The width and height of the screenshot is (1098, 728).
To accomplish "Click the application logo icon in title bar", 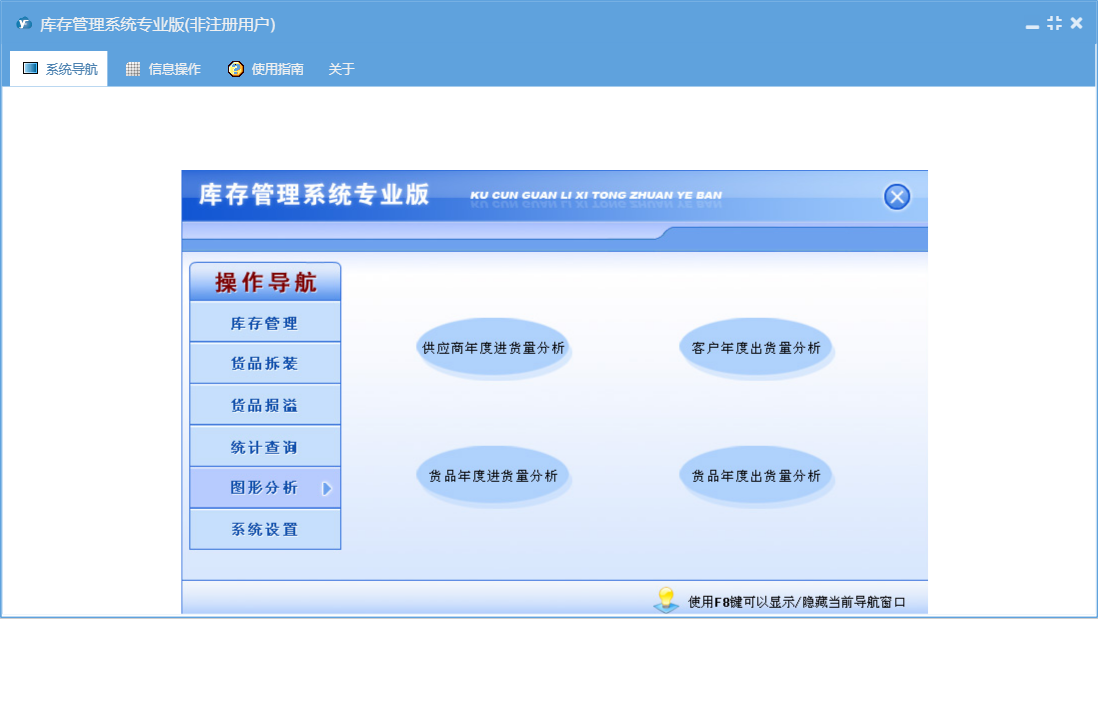I will tap(24, 24).
